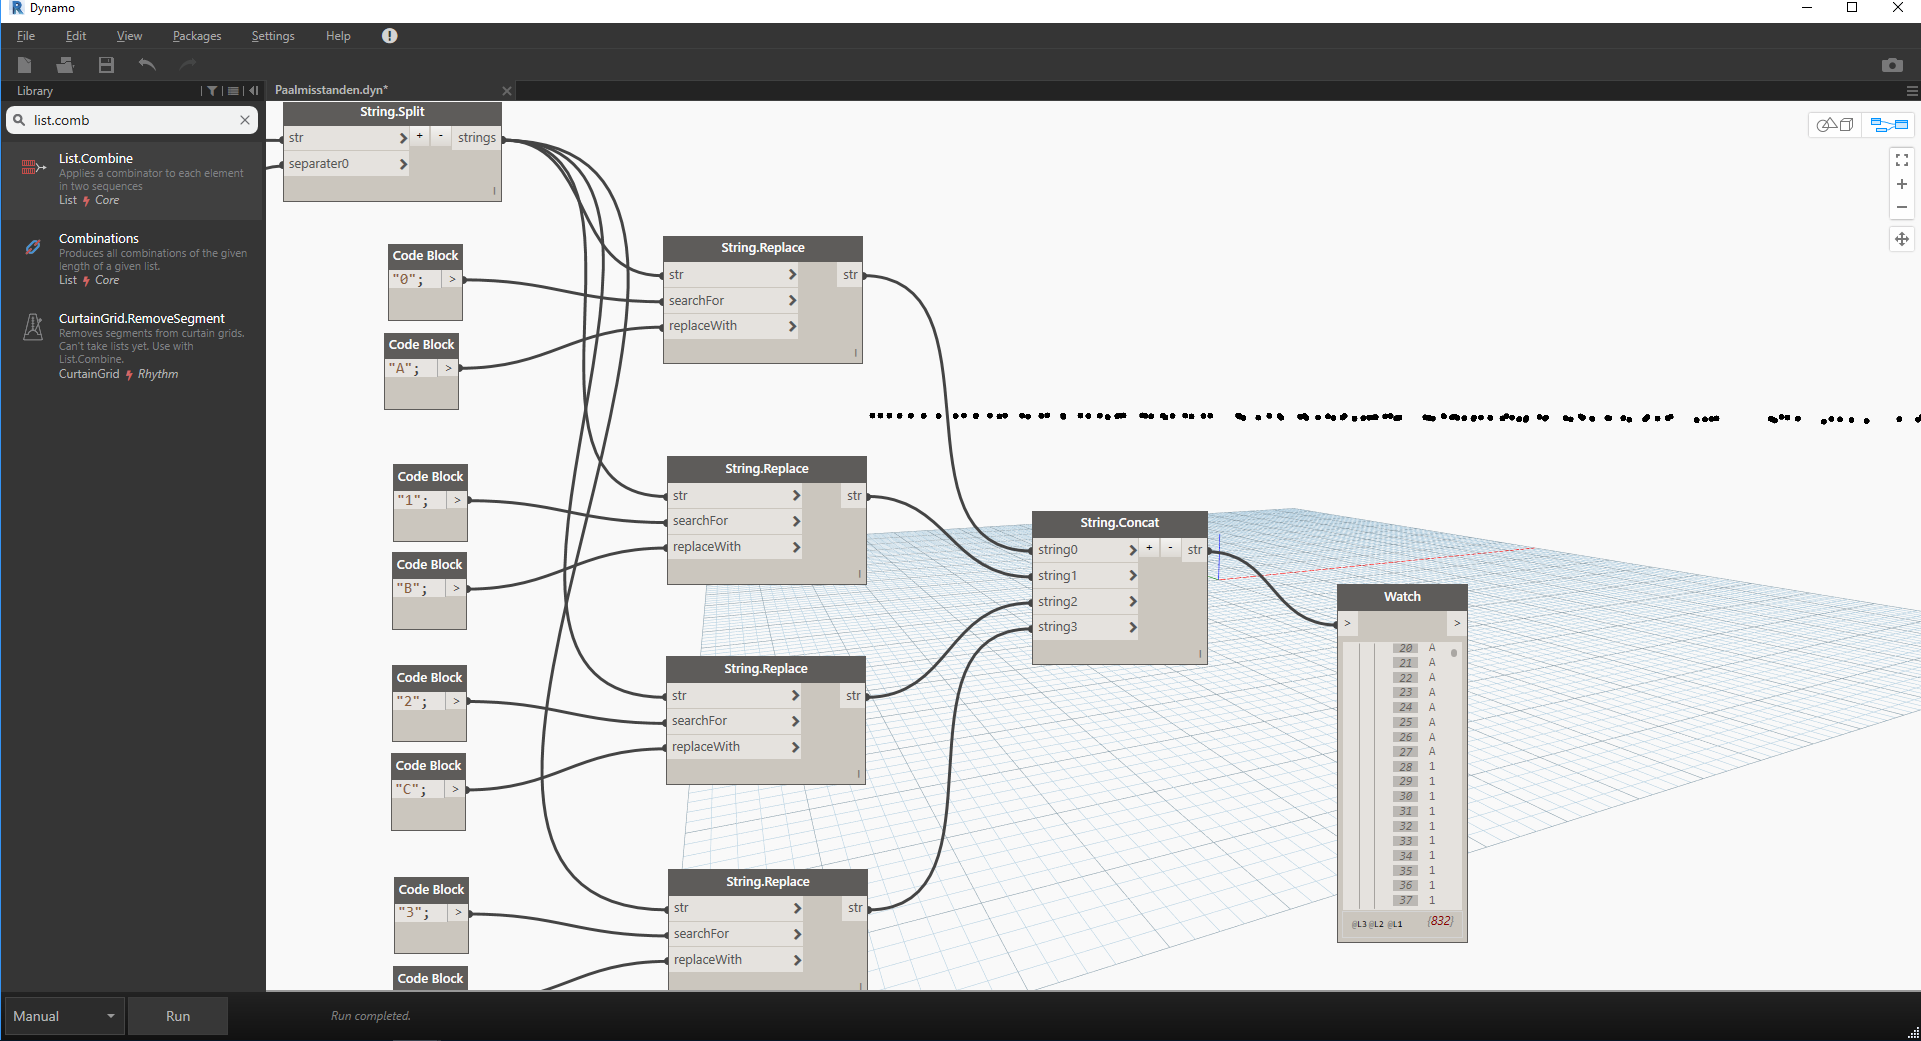
Task: Expand String.Concat string0 input chevron
Action: pyautogui.click(x=1133, y=550)
